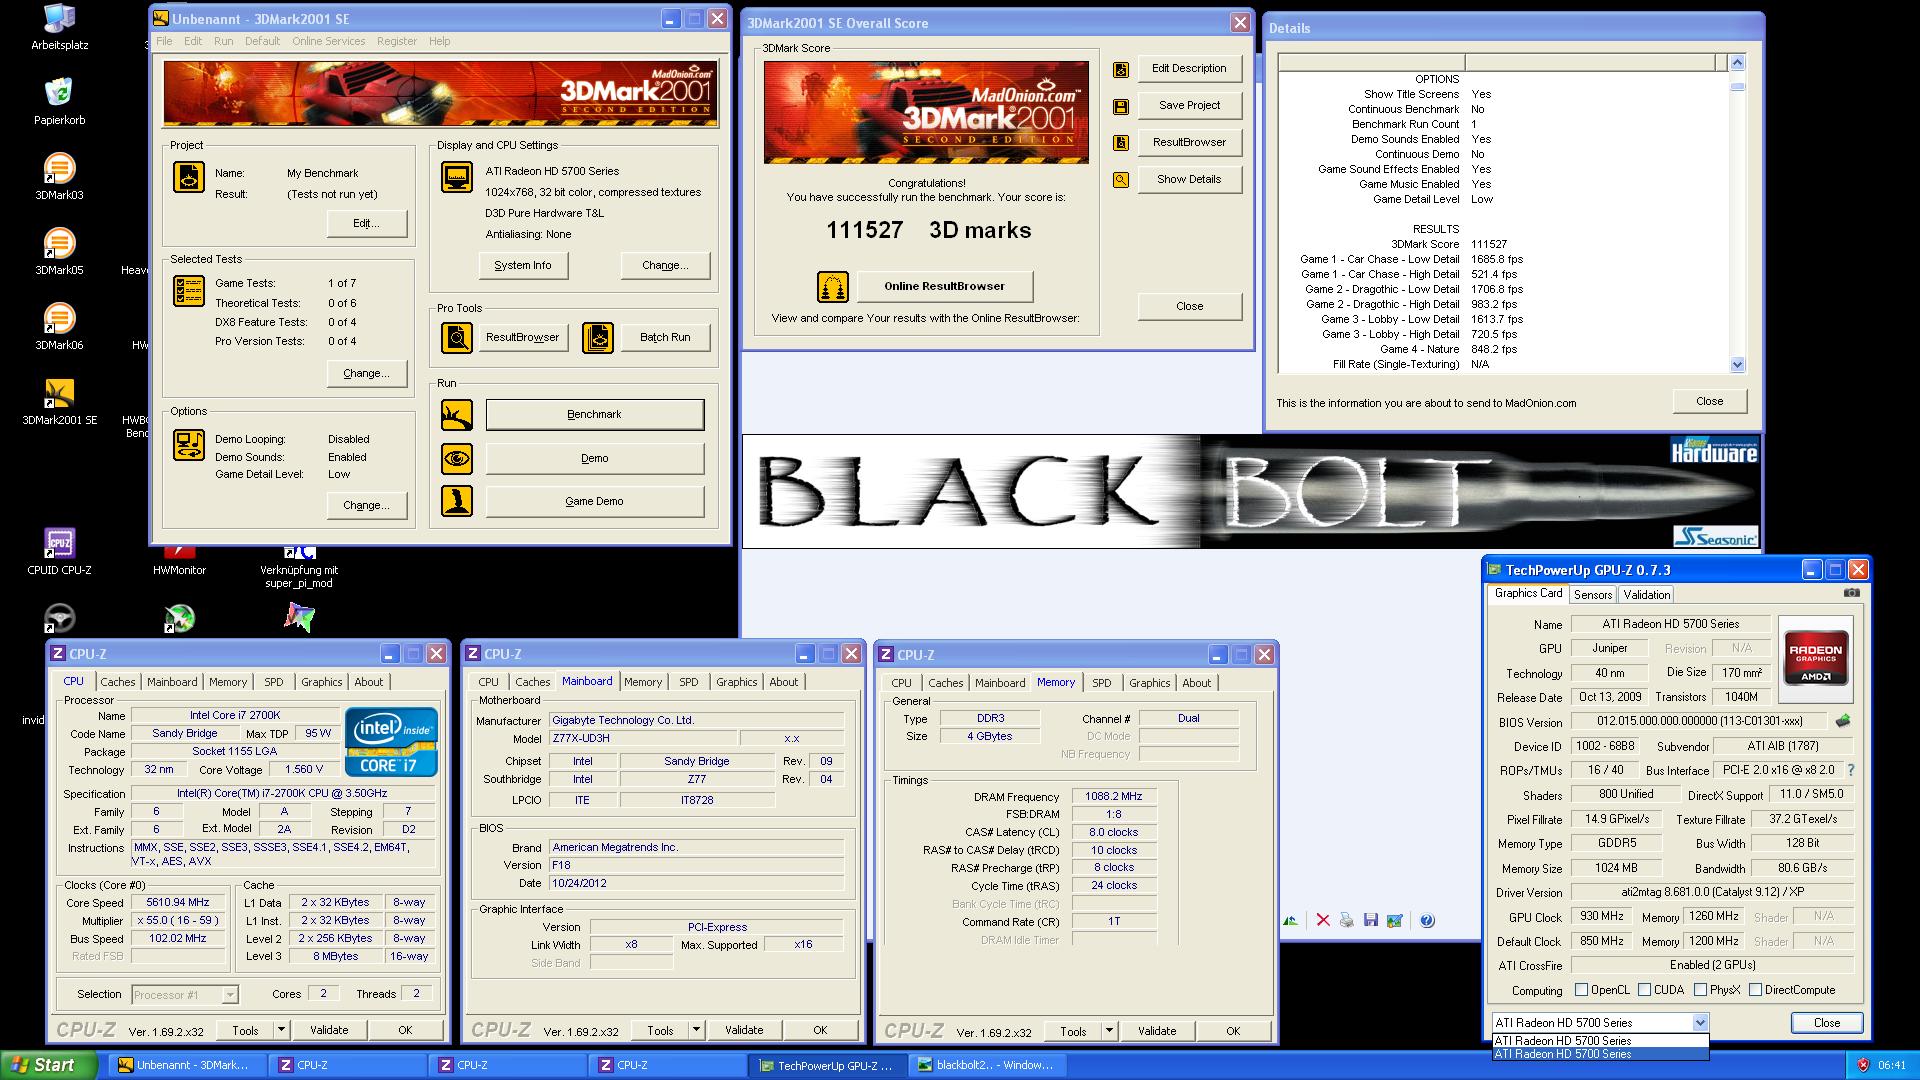Open the Processor #1 selection dropdown
The width and height of the screenshot is (1920, 1080).
point(230,995)
